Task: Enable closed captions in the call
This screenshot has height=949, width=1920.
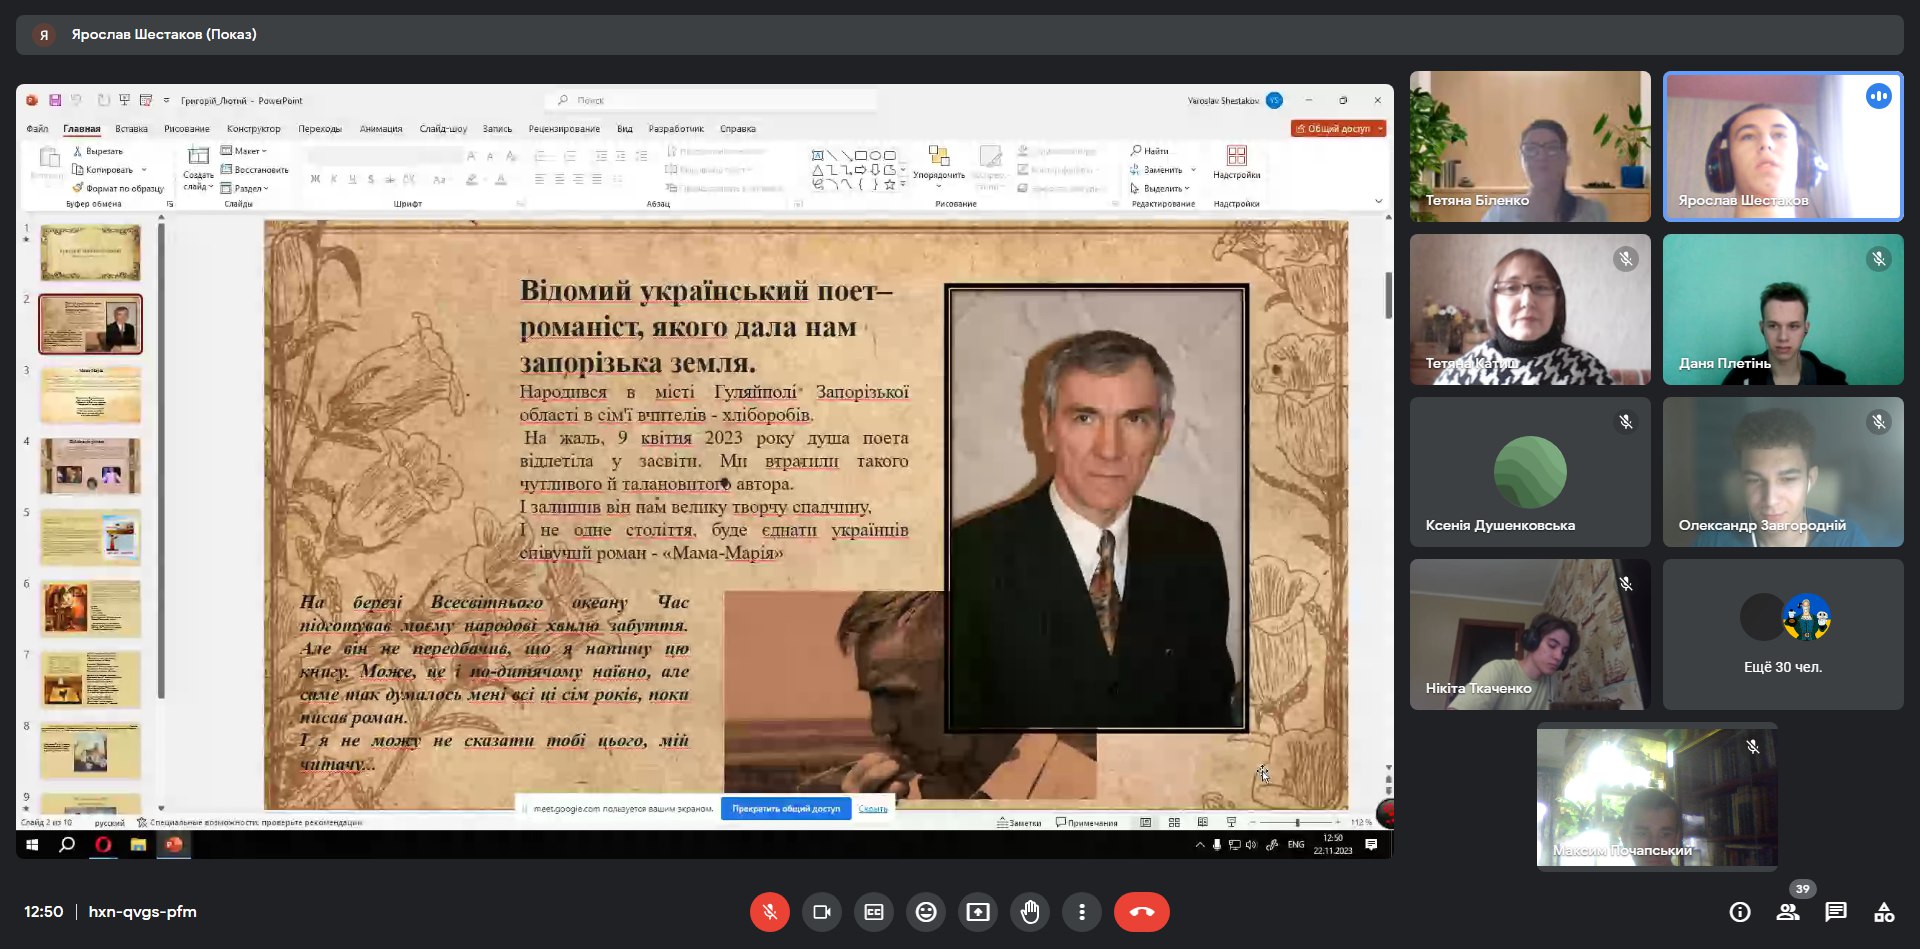Action: click(874, 912)
